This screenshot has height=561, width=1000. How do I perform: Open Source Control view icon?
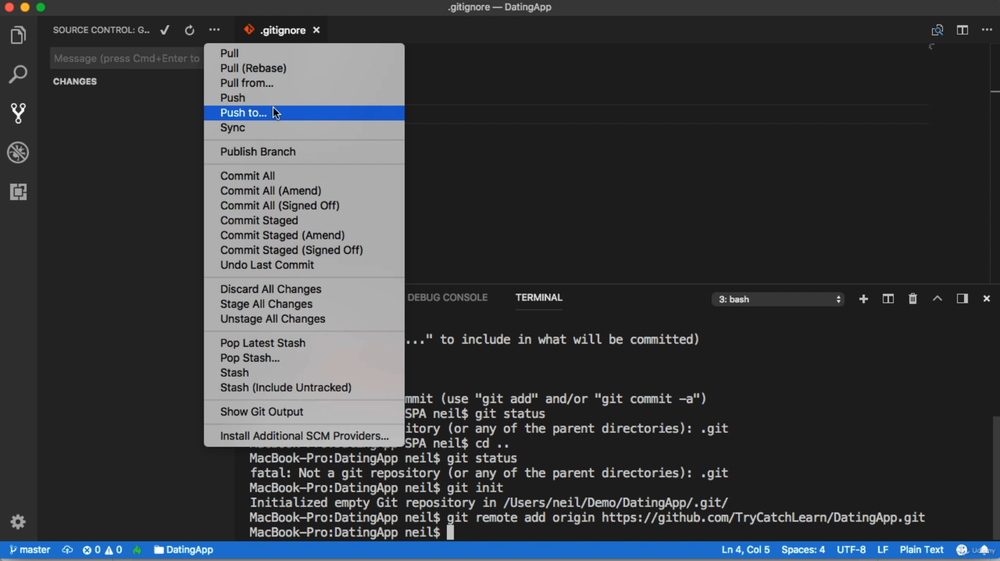[18, 113]
